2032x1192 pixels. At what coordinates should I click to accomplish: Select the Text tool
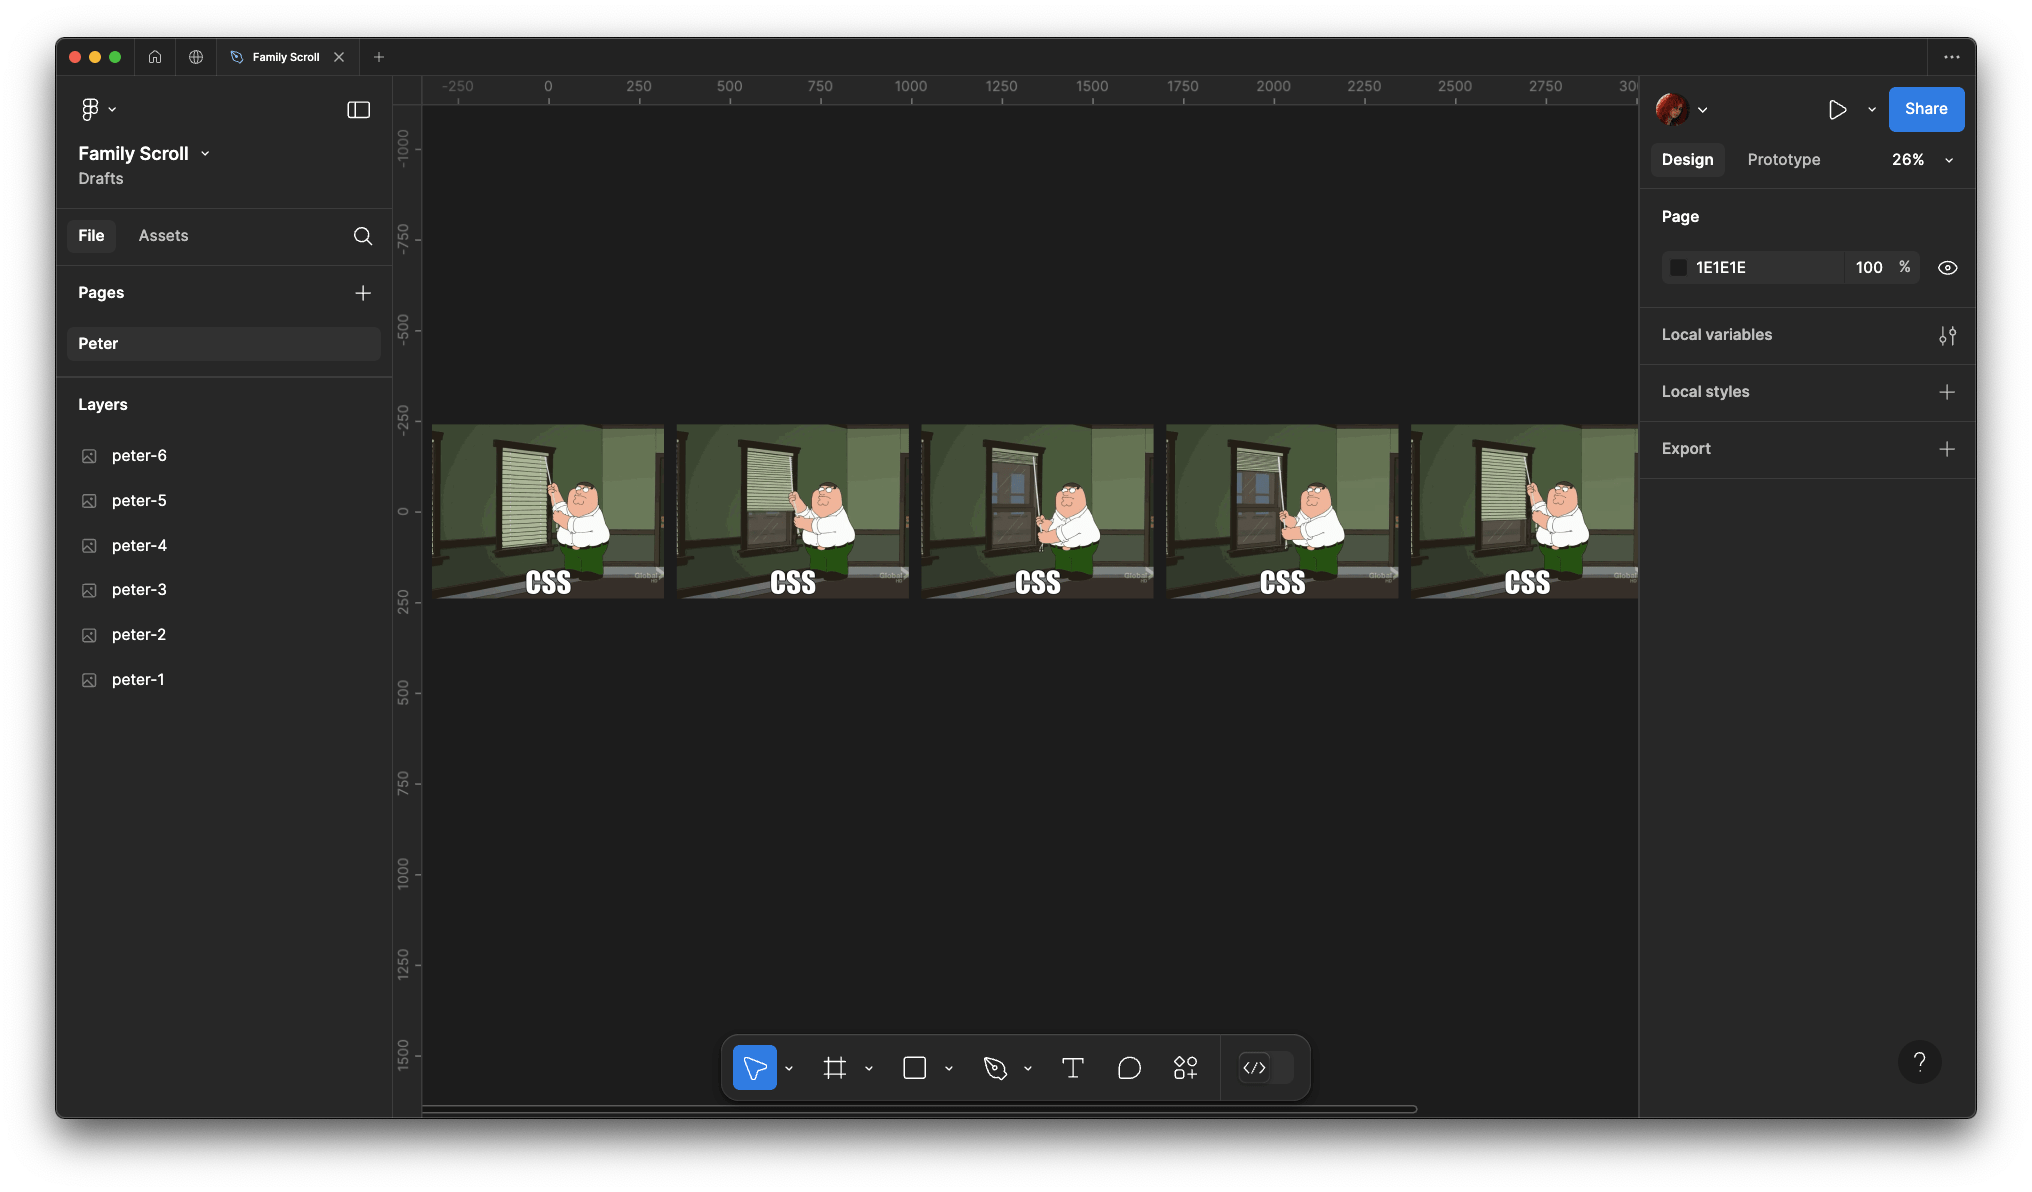pyautogui.click(x=1072, y=1068)
